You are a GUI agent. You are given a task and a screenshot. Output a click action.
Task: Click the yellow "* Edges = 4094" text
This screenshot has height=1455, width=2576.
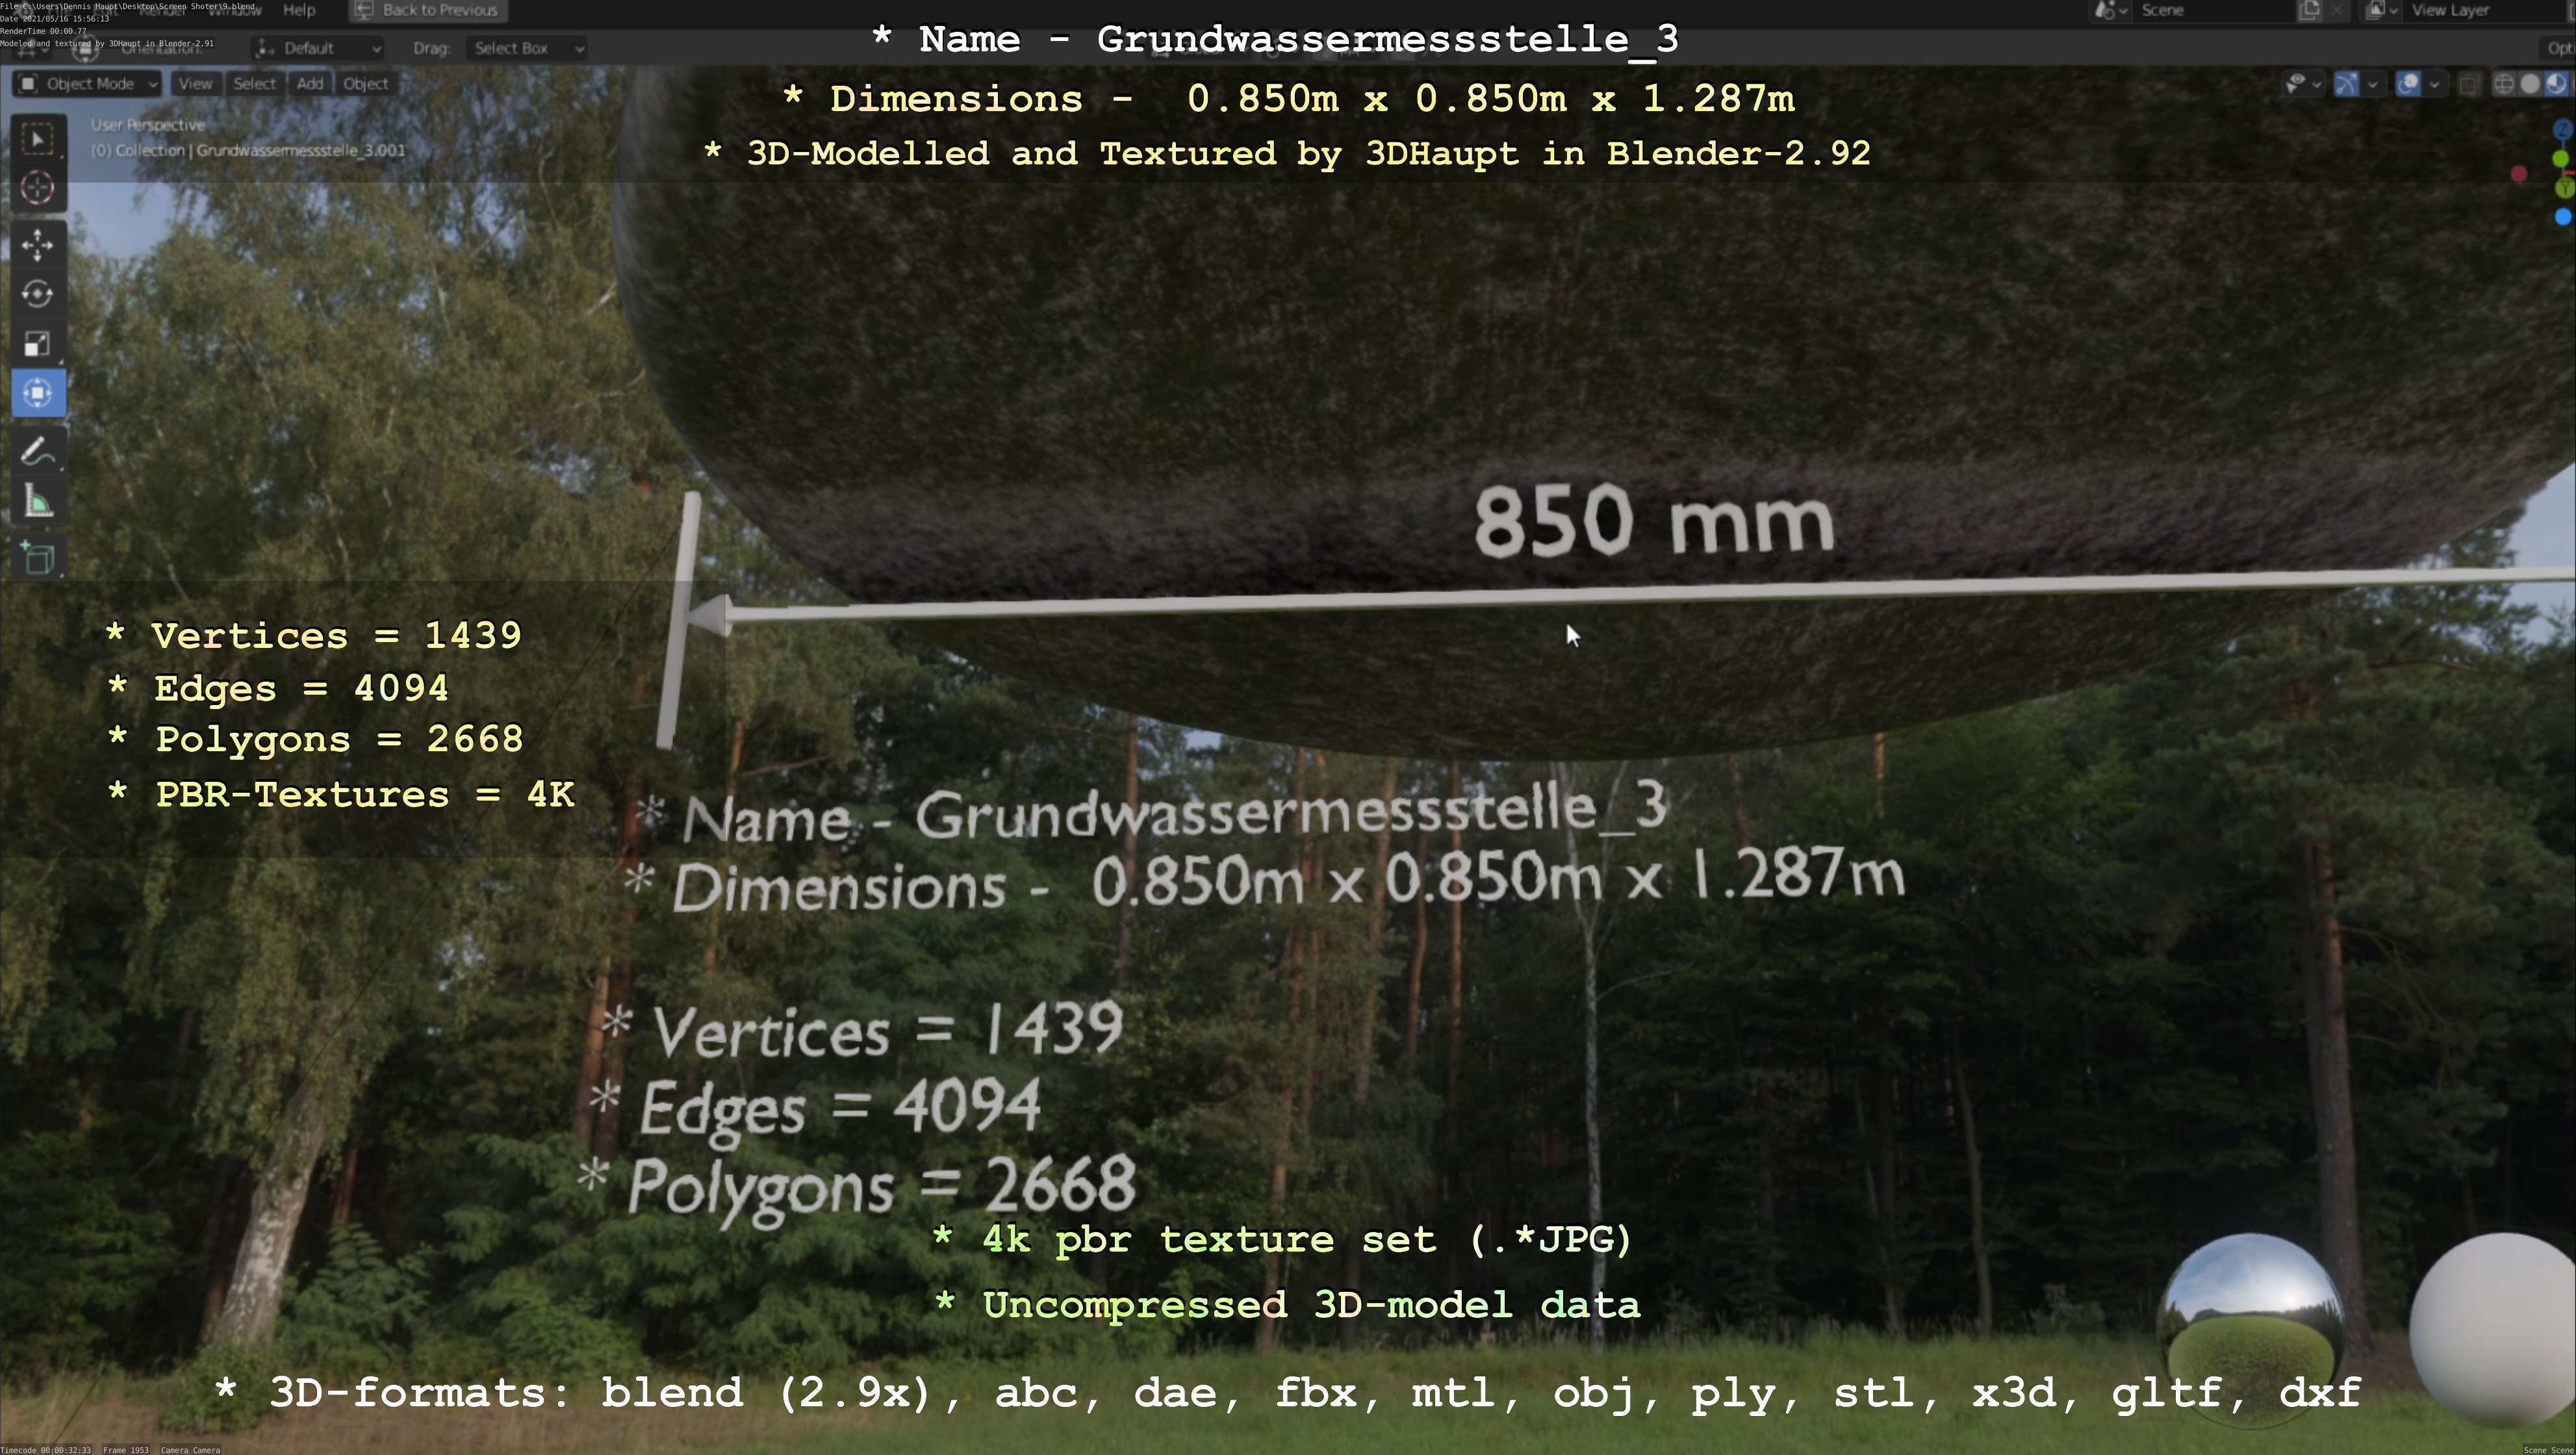[277, 688]
